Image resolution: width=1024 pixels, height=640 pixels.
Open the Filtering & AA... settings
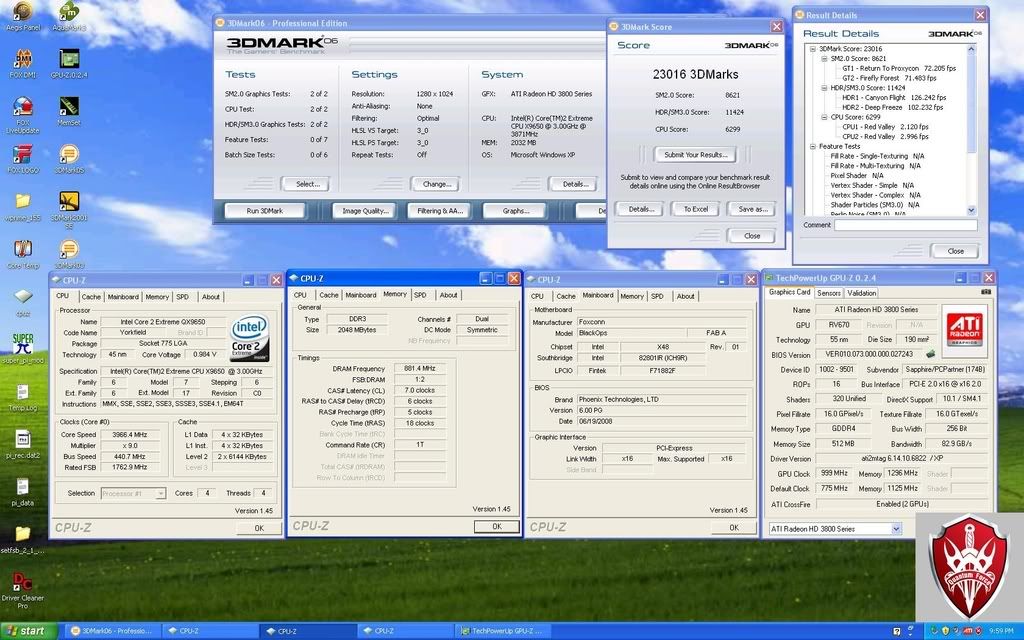(x=440, y=211)
